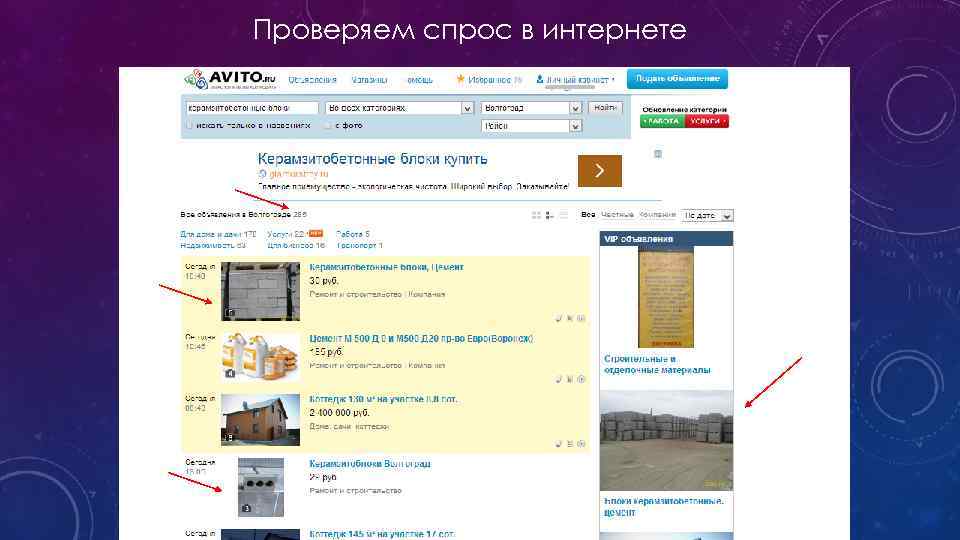Screen dimensions: 960x540
Task: Open the yellow sign VIP thumbnail
Action: [x=666, y=298]
